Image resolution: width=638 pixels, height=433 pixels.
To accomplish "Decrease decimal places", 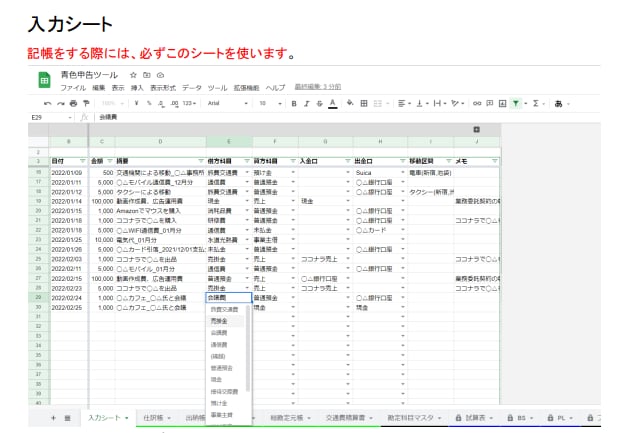I will pos(162,103).
